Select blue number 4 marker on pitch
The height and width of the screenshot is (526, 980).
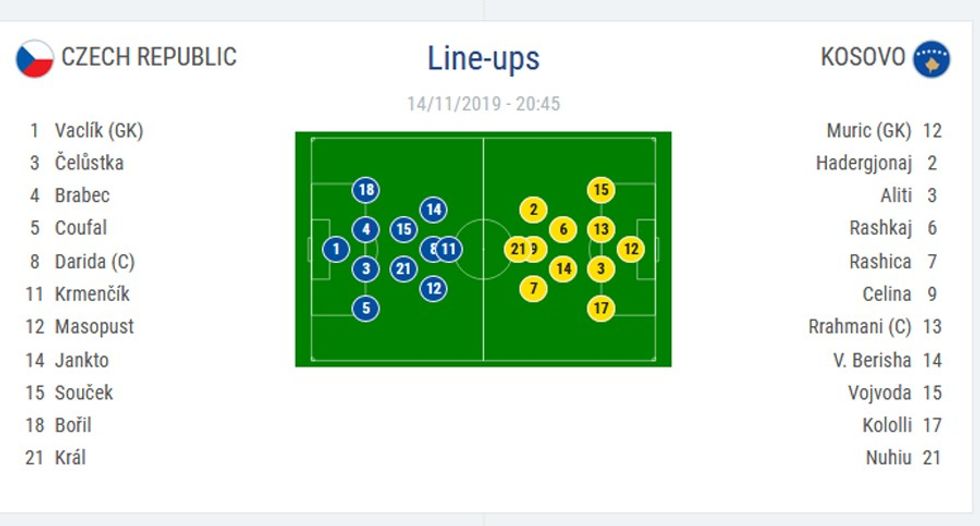(x=366, y=229)
